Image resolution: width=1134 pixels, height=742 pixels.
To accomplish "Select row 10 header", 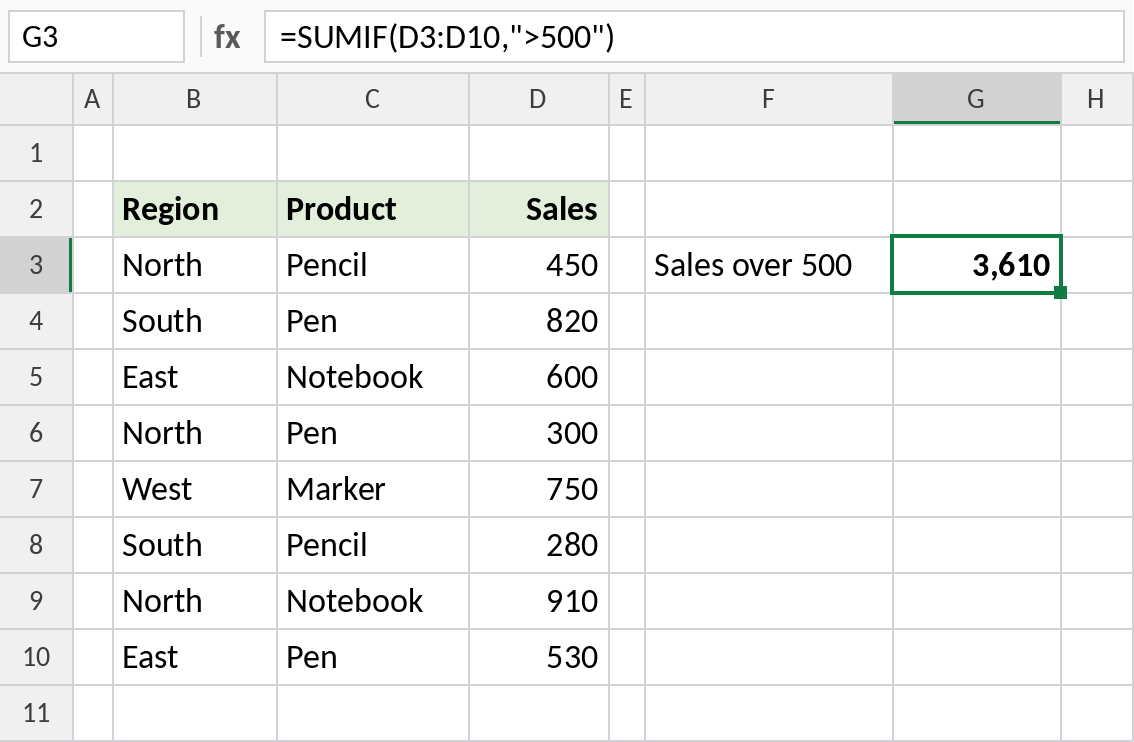I will pyautogui.click(x=36, y=657).
